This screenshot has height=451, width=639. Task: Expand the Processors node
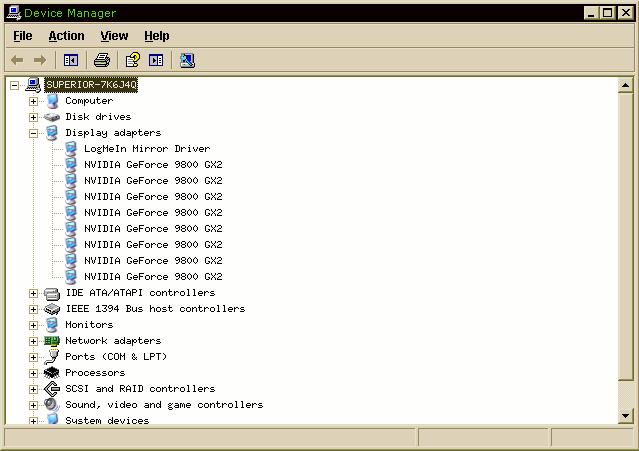coord(33,373)
